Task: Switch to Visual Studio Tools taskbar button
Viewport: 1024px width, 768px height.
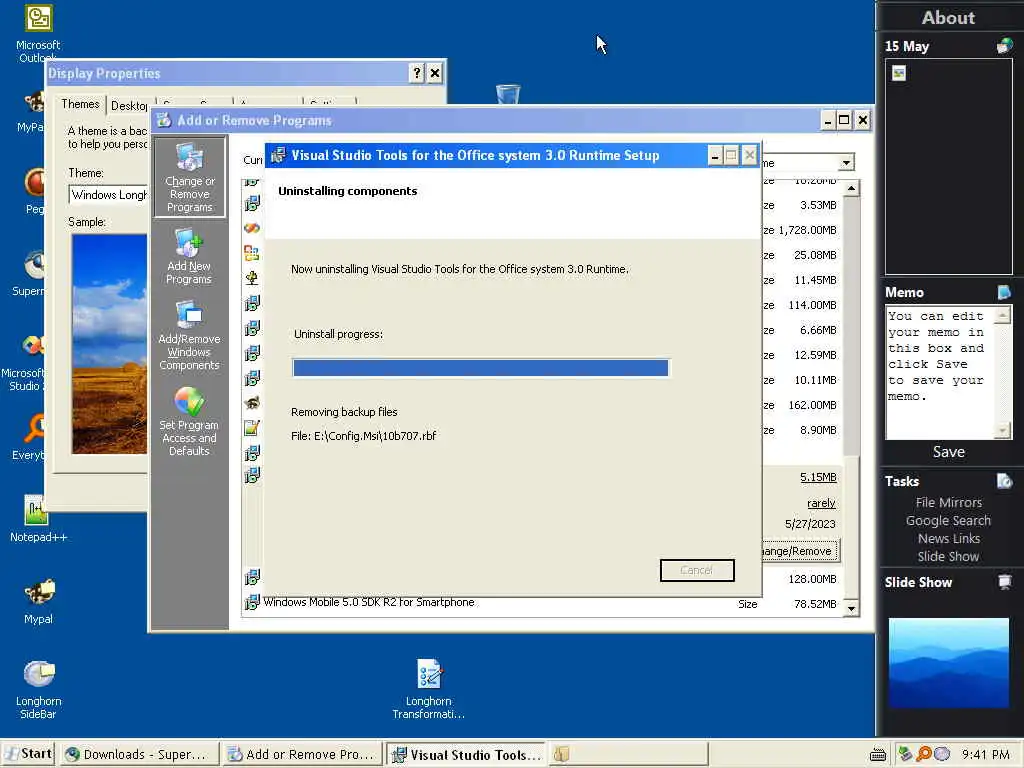Action: click(x=466, y=754)
